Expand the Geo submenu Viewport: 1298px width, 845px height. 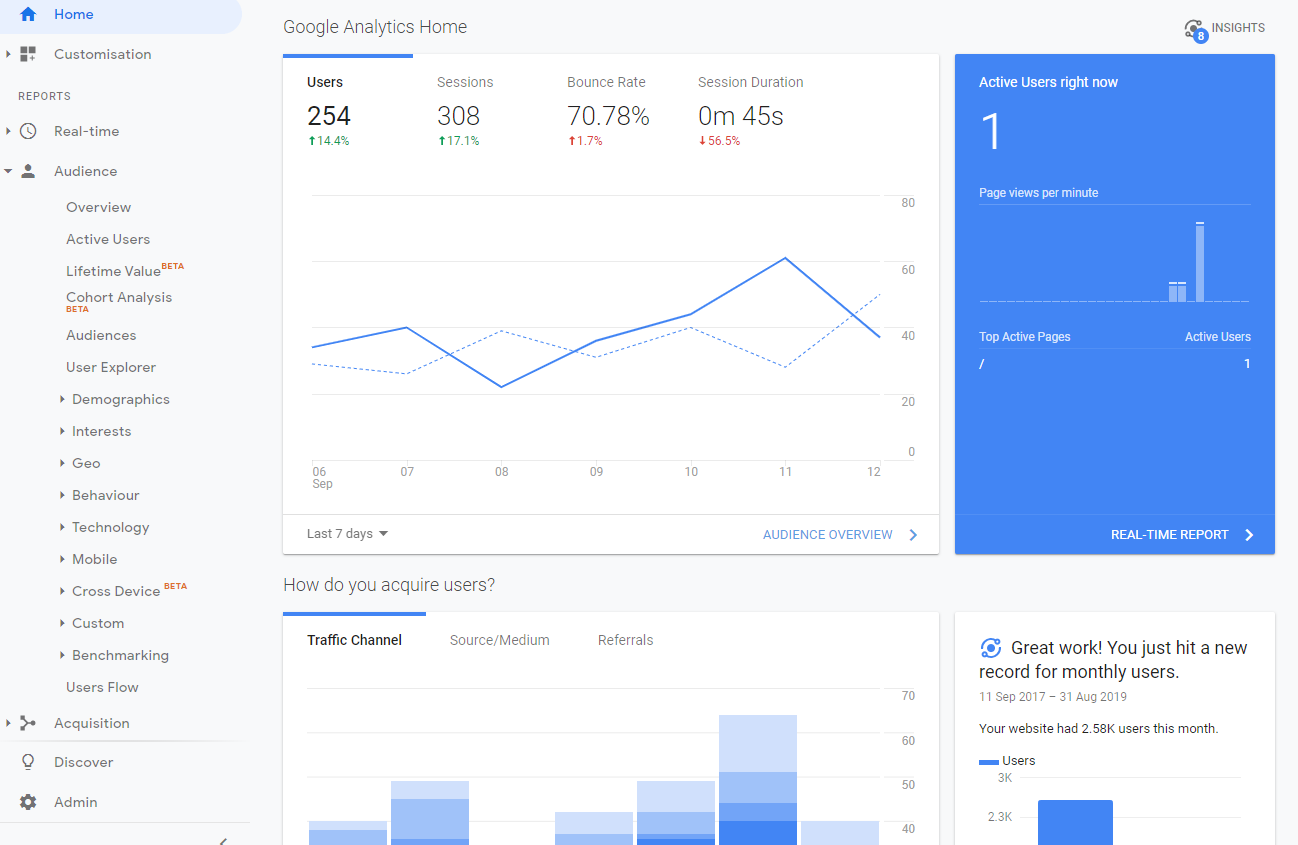coord(62,463)
